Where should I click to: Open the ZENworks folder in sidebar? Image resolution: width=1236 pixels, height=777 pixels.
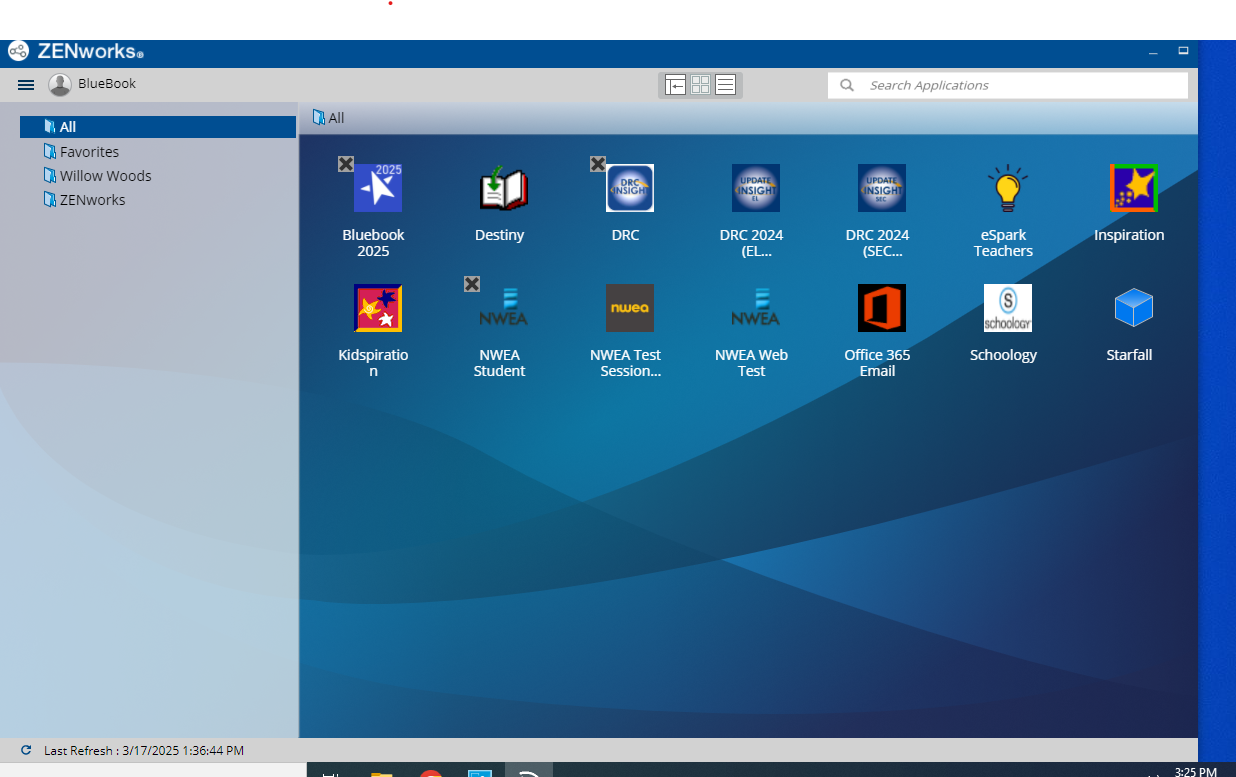(x=92, y=200)
